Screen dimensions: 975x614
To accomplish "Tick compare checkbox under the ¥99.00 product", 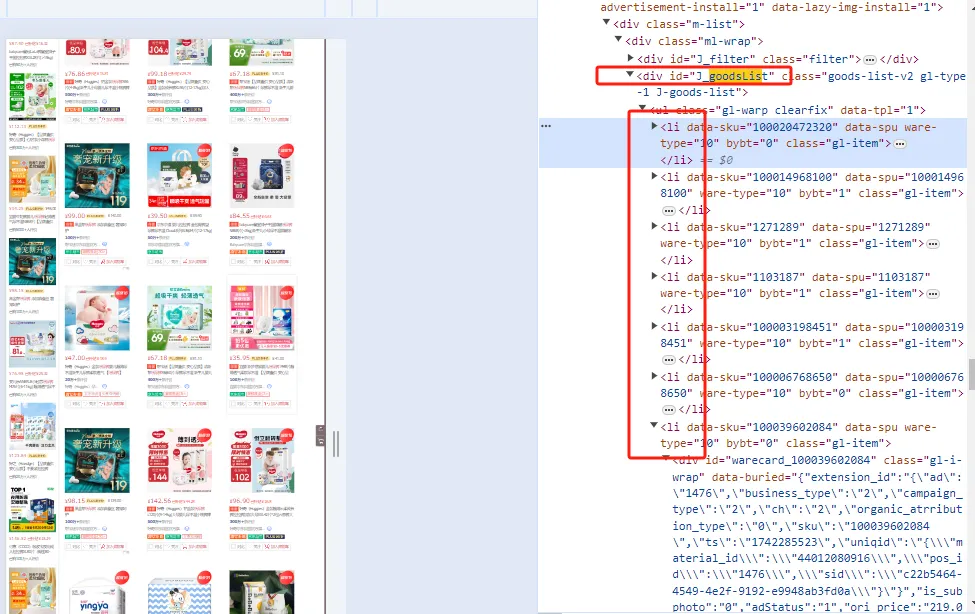I will pos(68,262).
